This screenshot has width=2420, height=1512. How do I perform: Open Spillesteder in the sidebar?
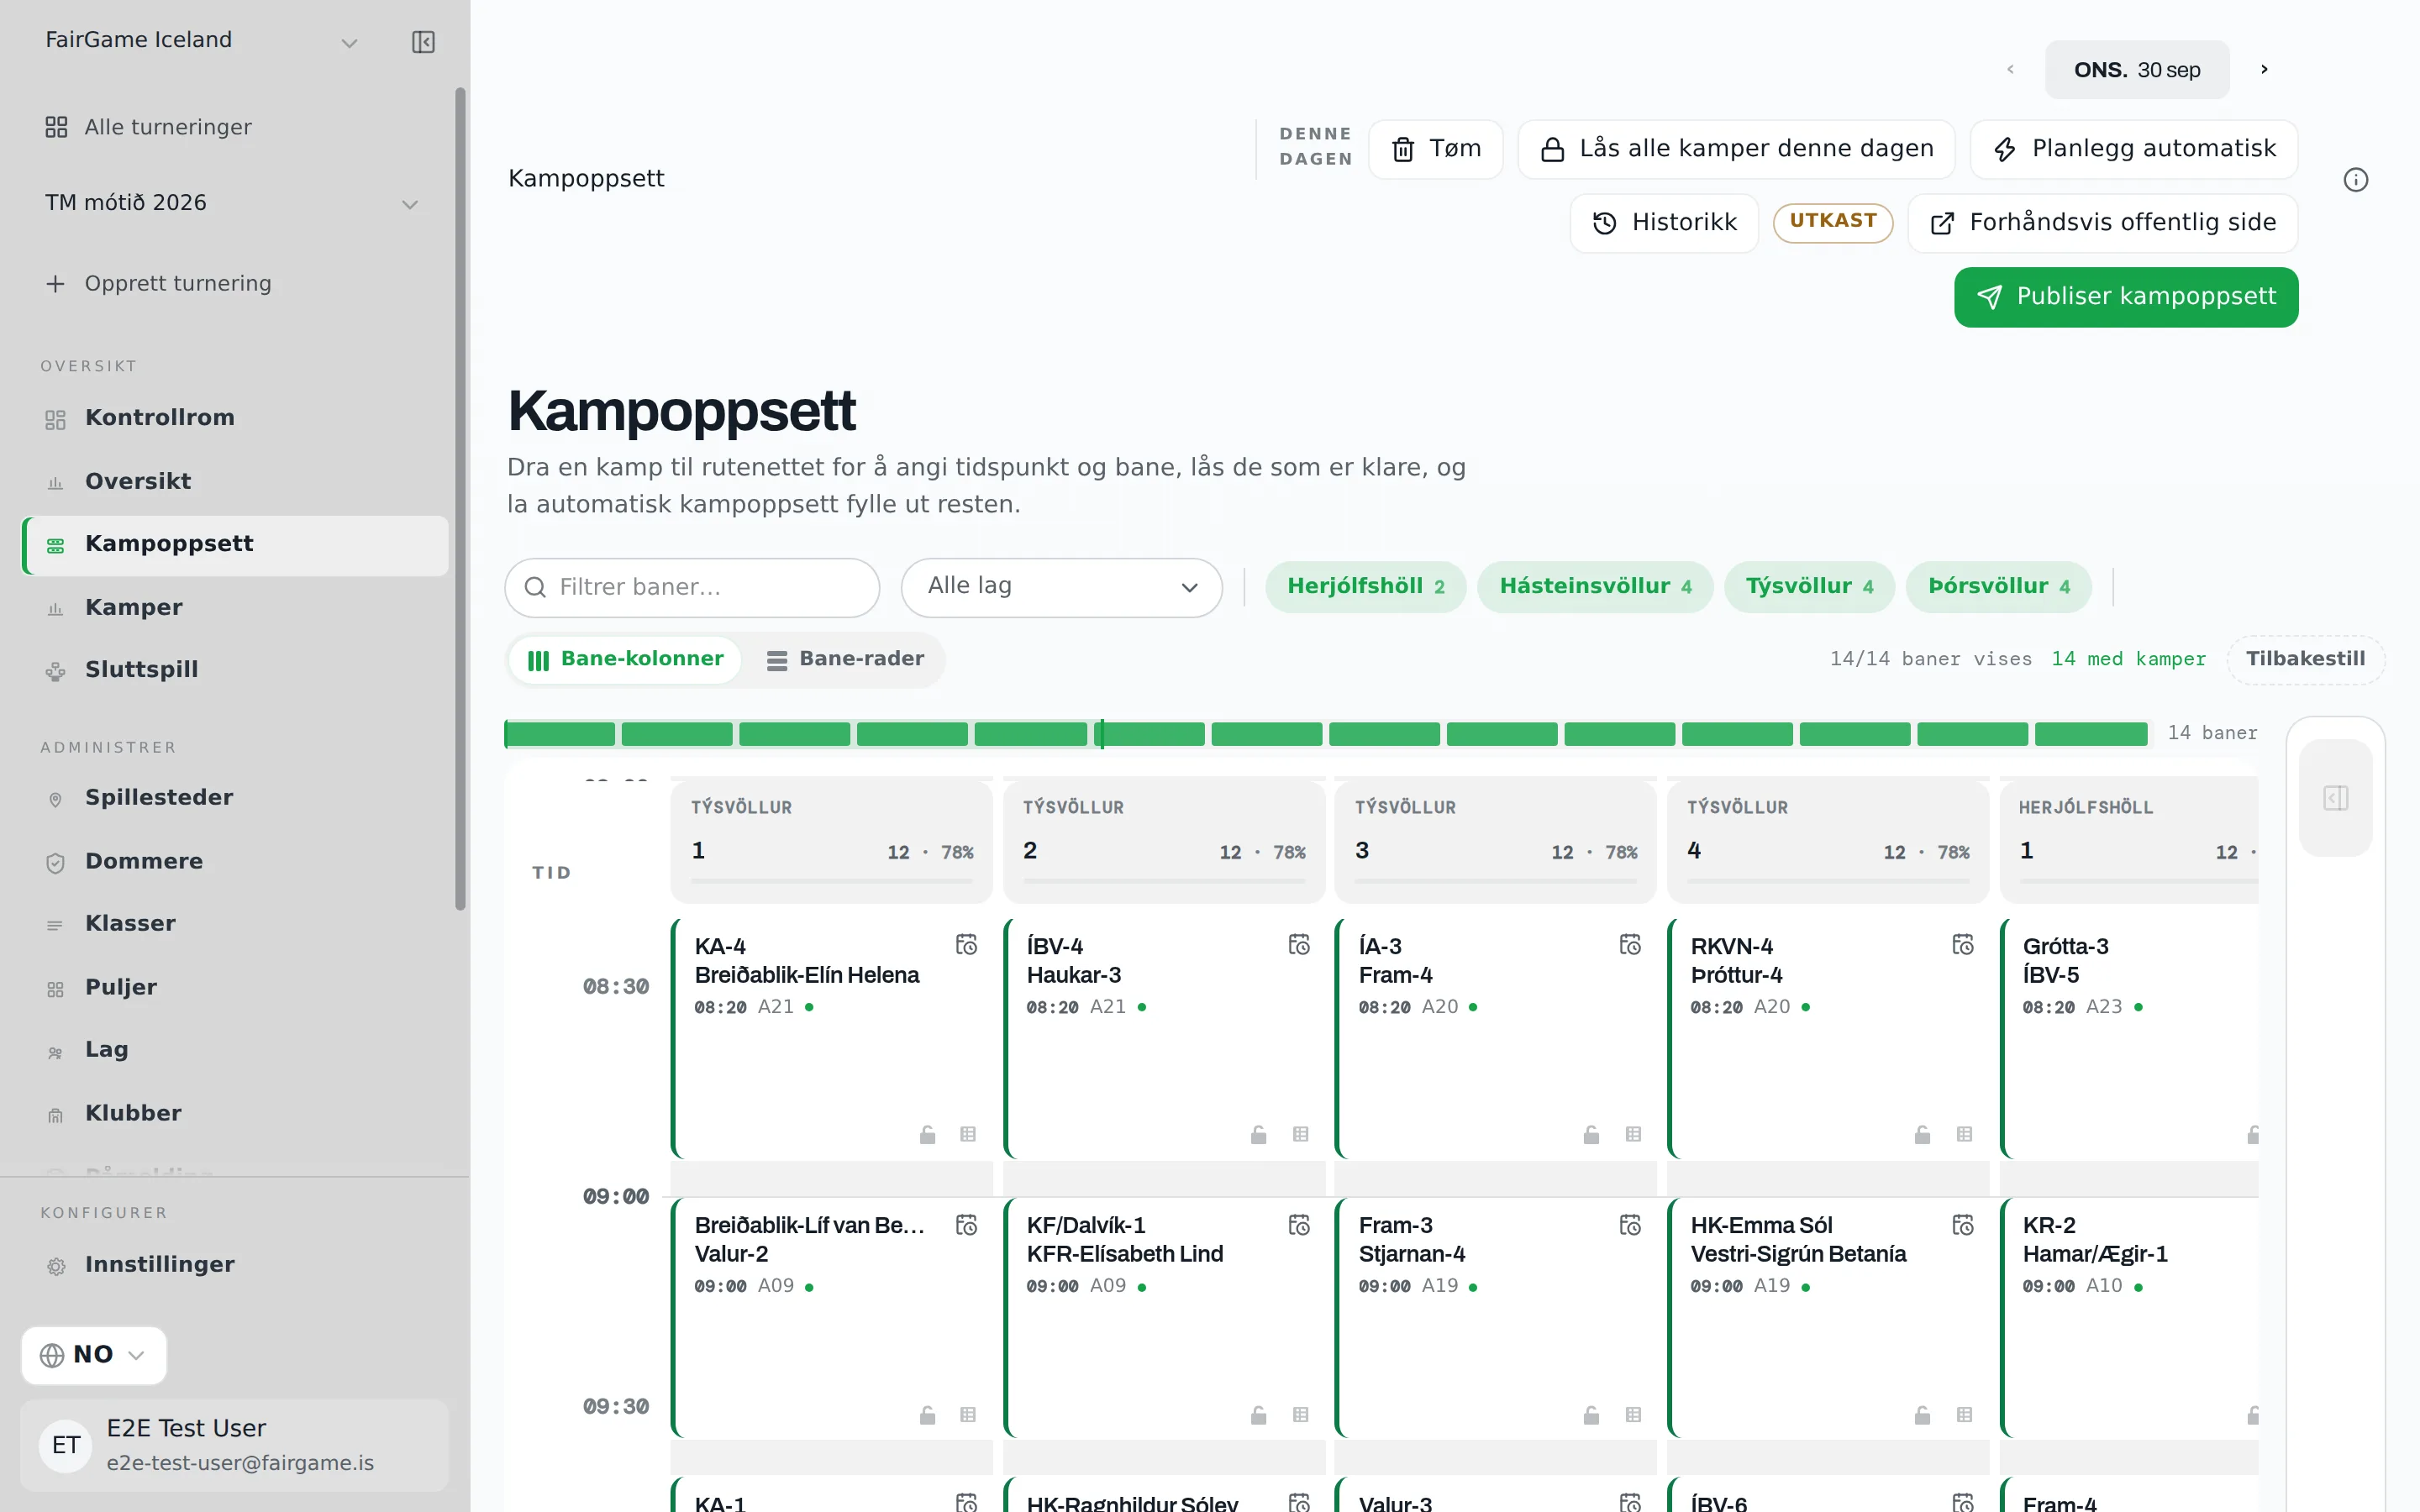236,798
